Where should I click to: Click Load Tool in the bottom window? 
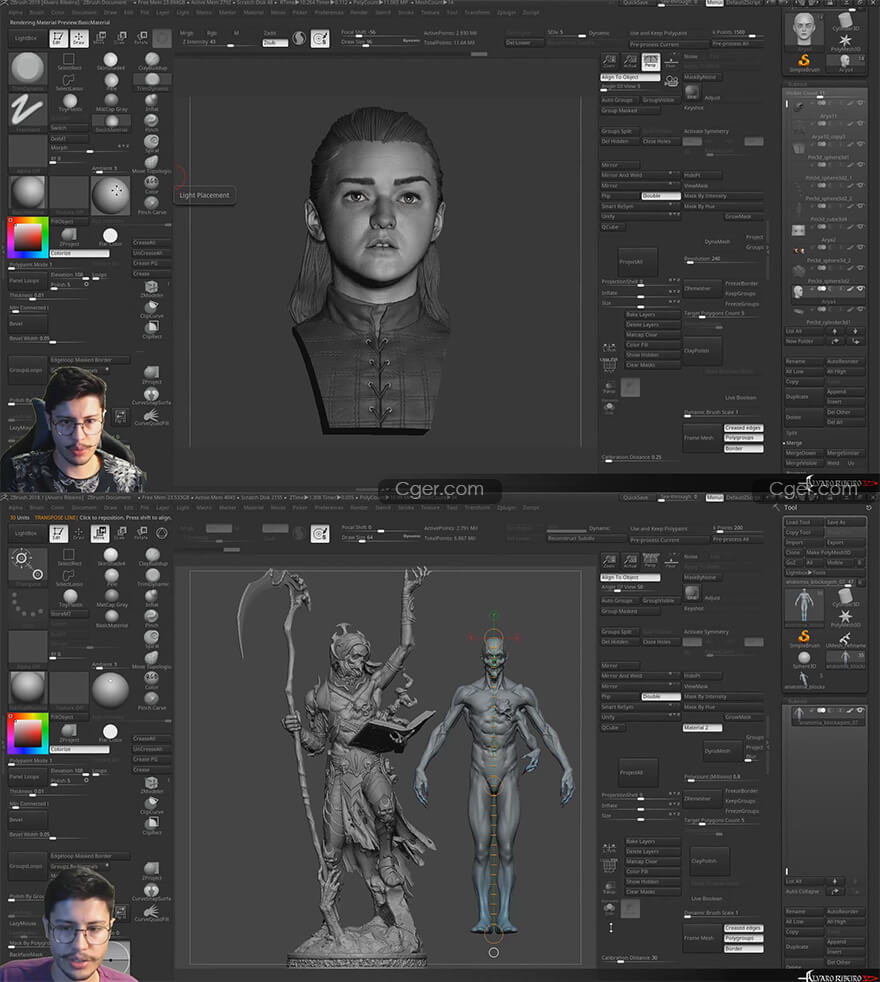pos(804,522)
